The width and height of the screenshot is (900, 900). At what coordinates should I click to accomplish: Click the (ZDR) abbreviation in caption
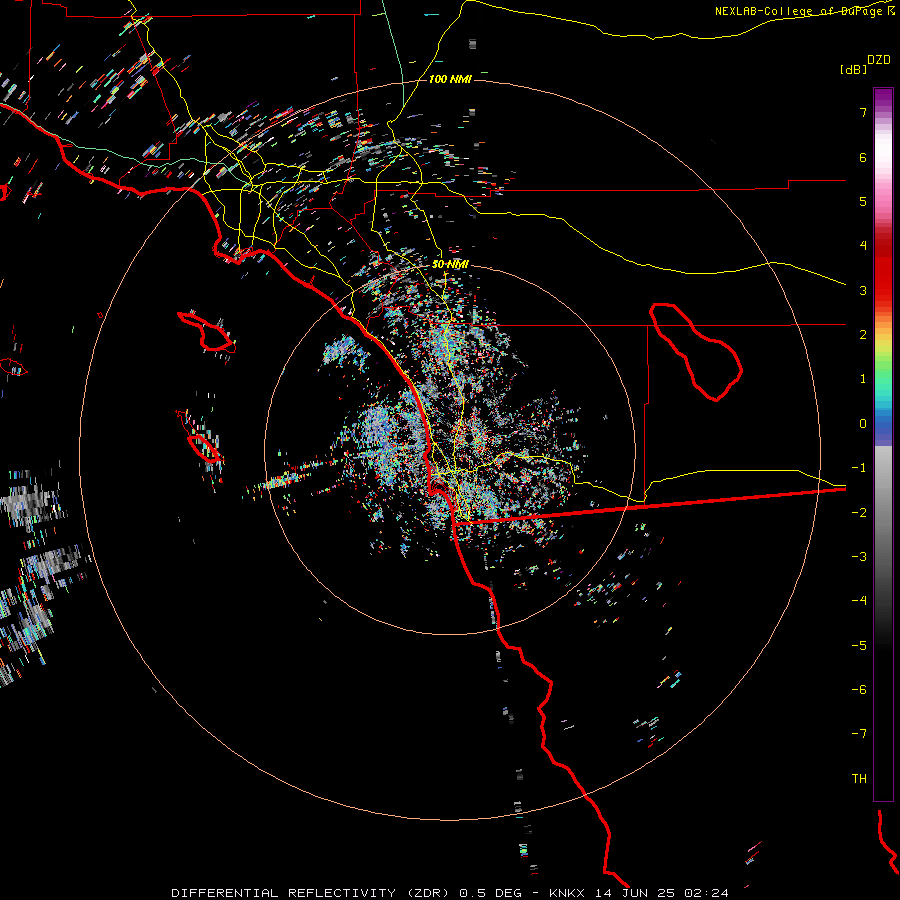pyautogui.click(x=428, y=893)
